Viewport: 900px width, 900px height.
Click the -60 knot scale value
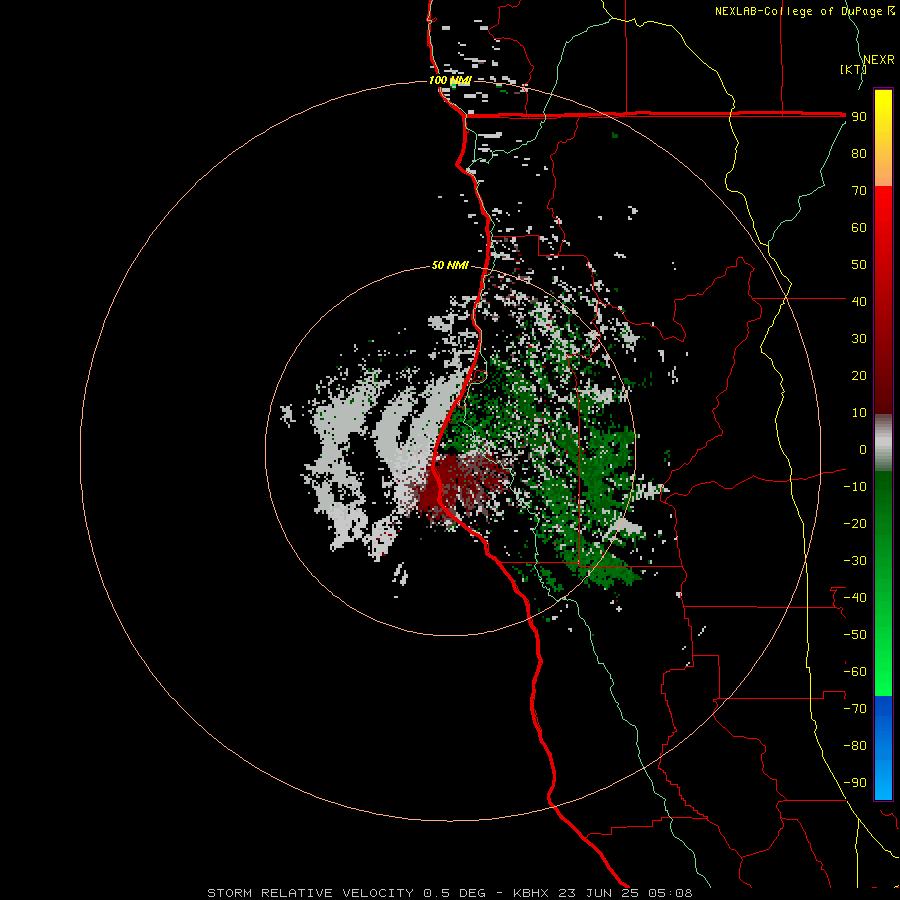pos(855,672)
